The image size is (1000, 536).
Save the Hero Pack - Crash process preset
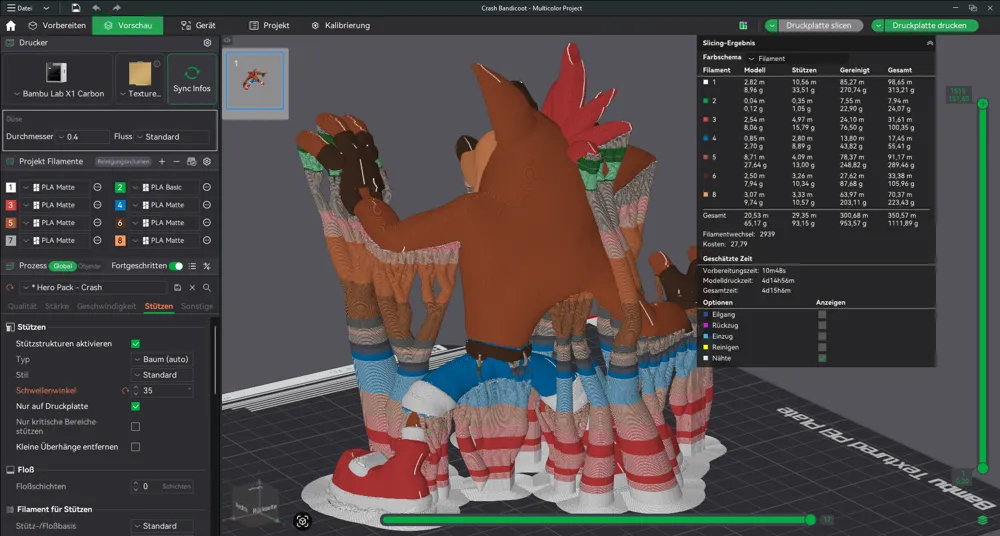coord(177,287)
